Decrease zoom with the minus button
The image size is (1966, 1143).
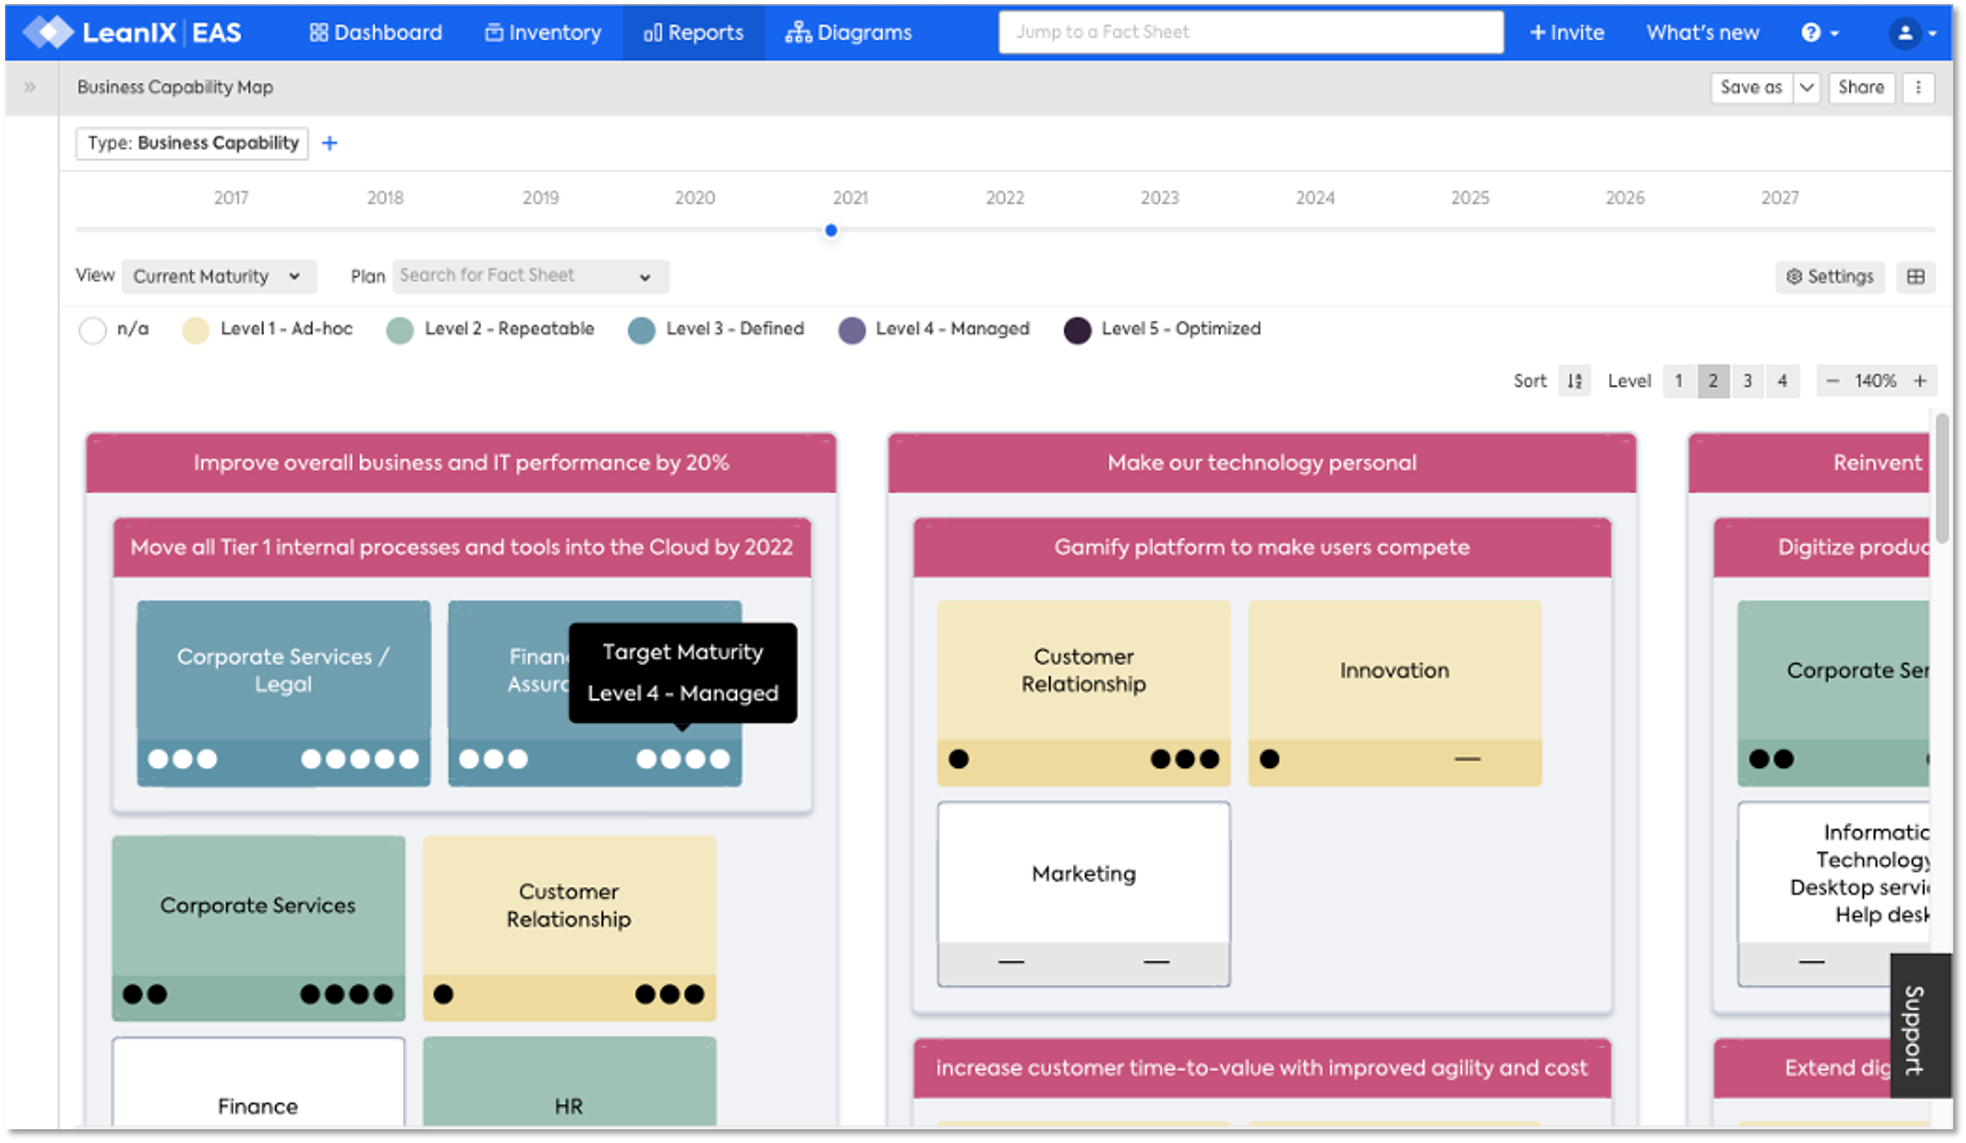click(x=1832, y=381)
